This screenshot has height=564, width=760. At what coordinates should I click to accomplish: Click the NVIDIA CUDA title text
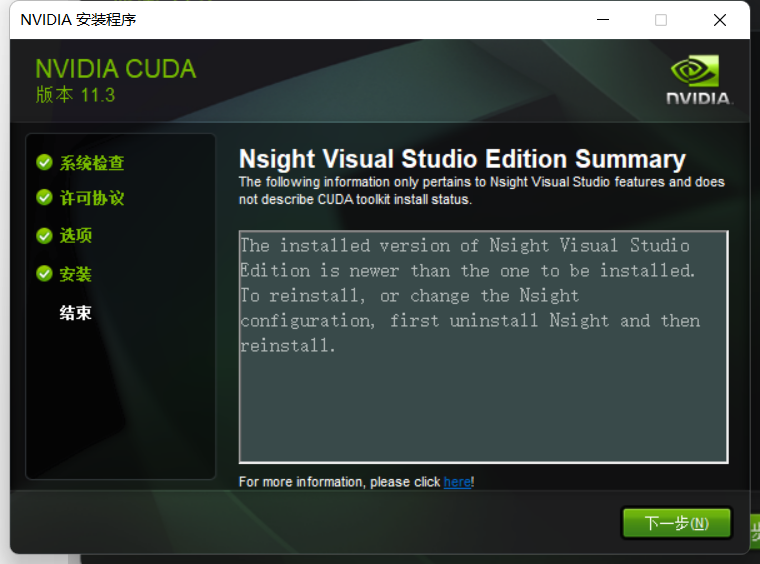[x=116, y=69]
